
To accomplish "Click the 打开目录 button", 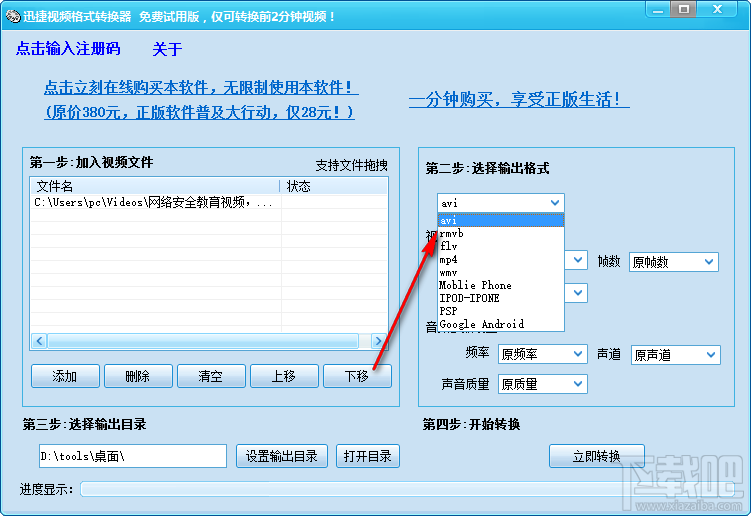I will pos(368,456).
